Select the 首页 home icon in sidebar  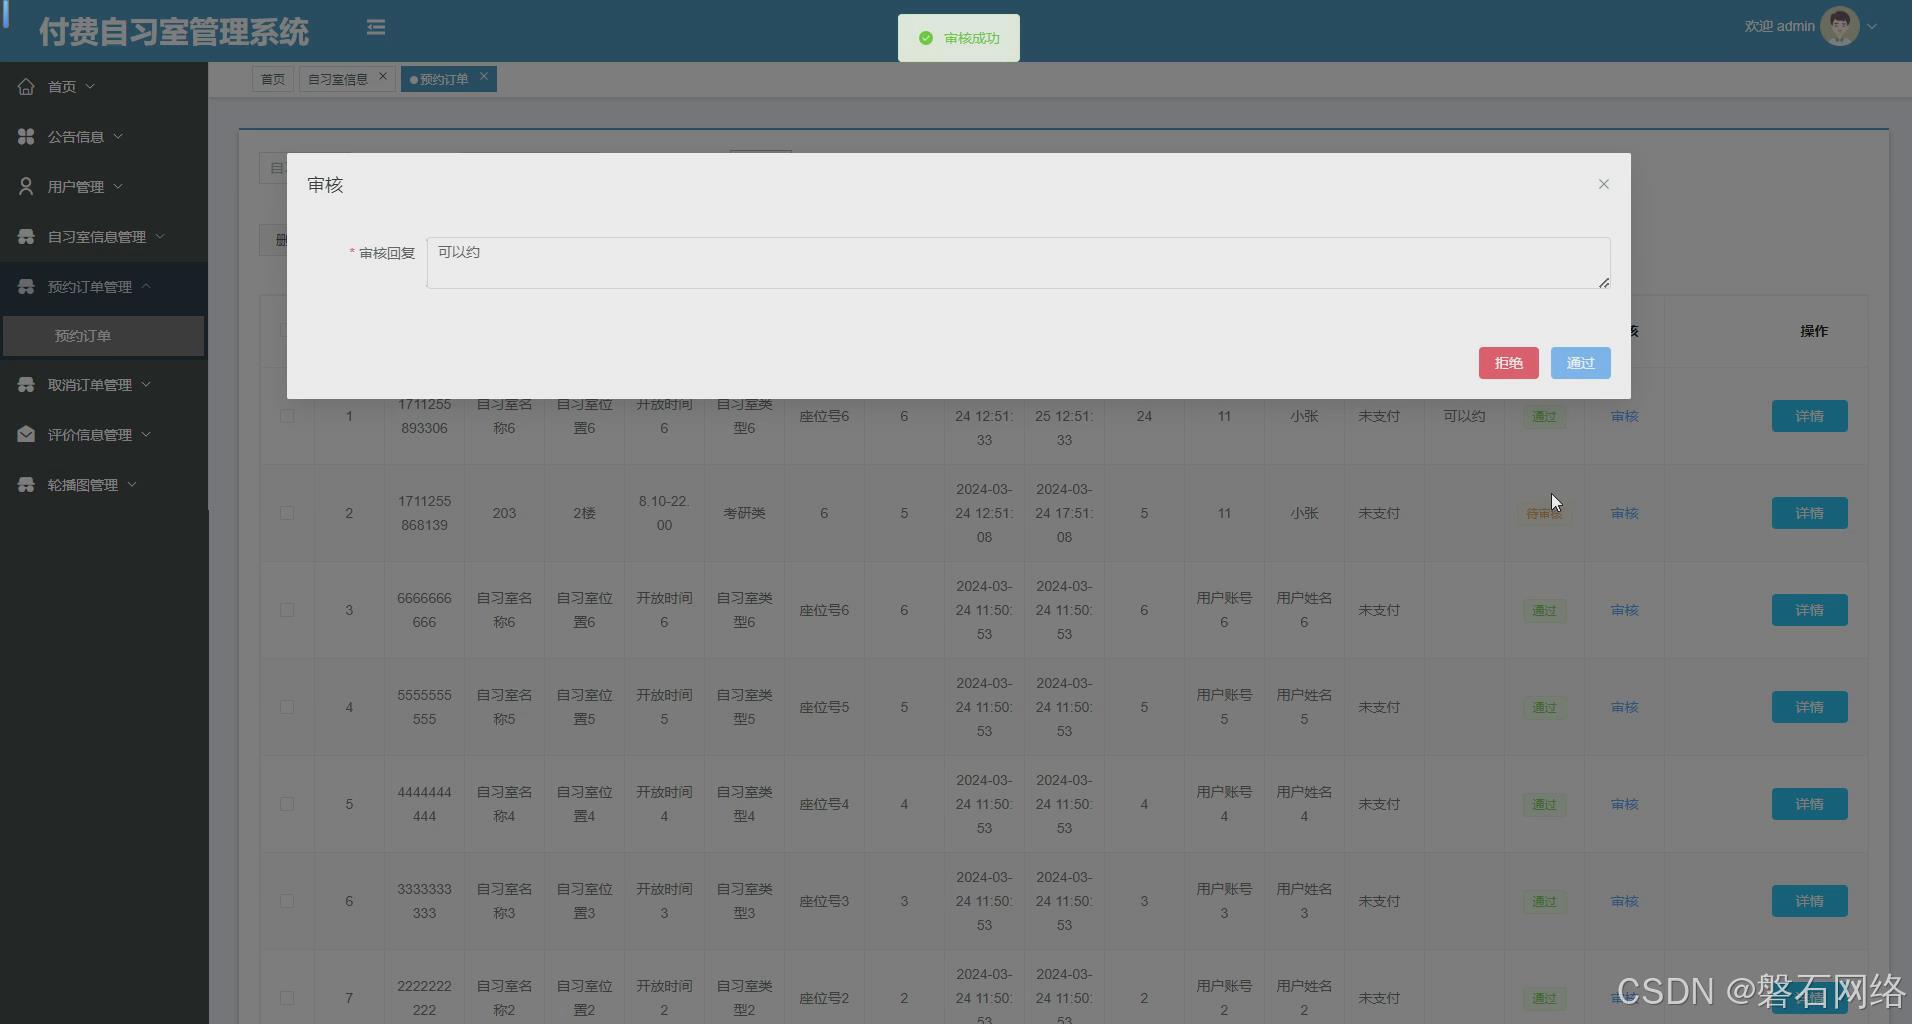(26, 86)
